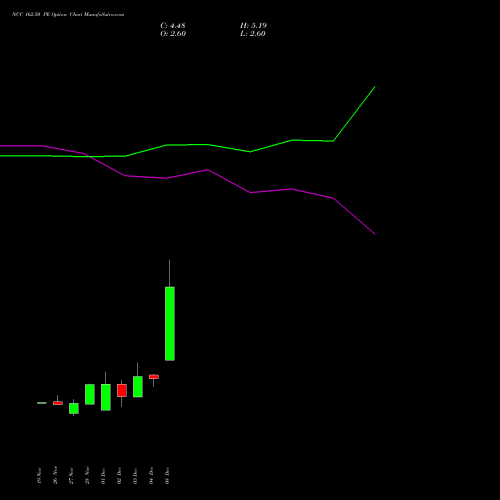The height and width of the screenshot is (500, 500).
Task: Click the 01 Dec date label
Action: pyautogui.click(x=103, y=476)
